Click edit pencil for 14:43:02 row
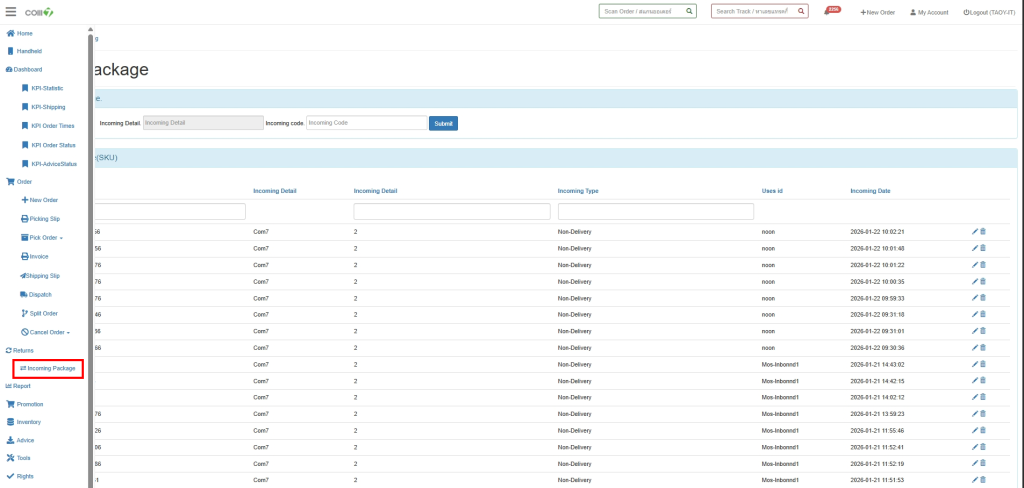 [x=975, y=364]
